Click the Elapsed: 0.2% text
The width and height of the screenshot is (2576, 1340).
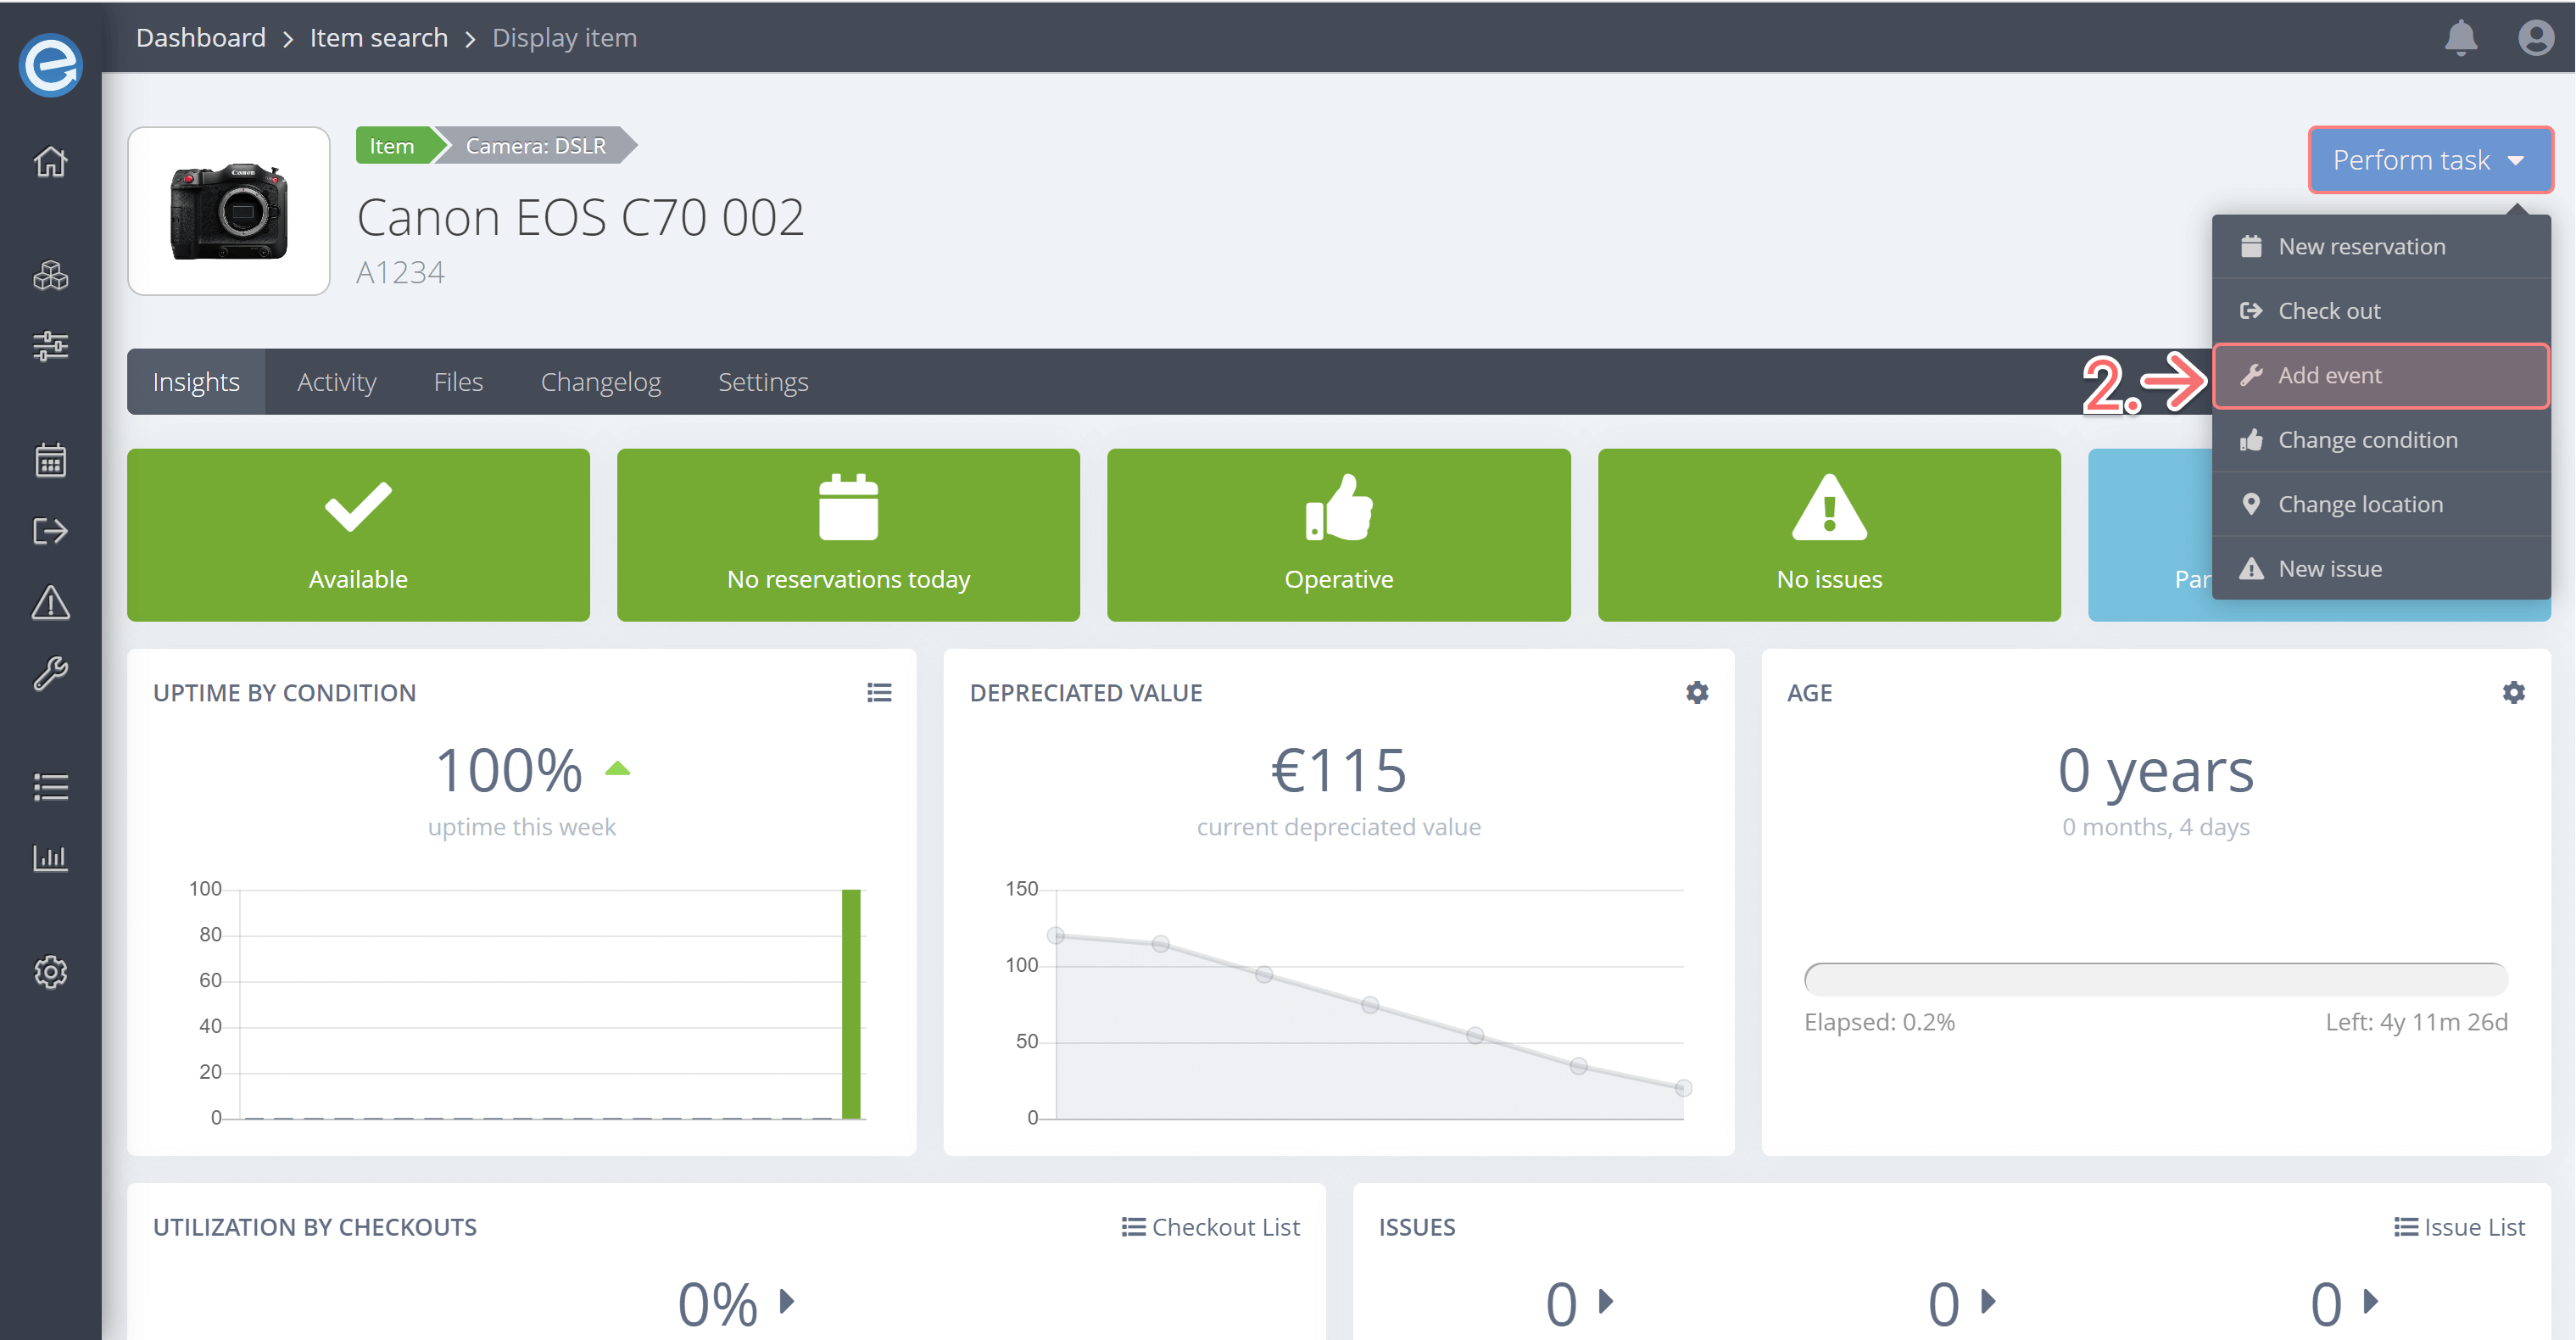point(1879,1022)
